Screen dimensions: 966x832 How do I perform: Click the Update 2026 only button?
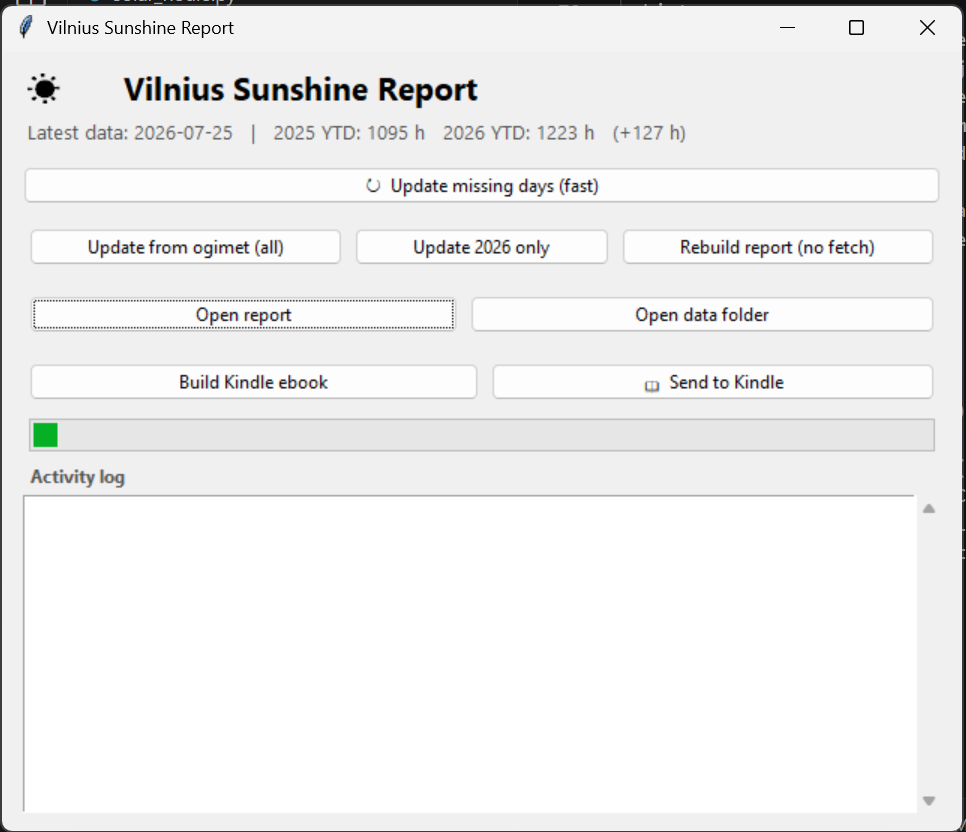point(482,247)
